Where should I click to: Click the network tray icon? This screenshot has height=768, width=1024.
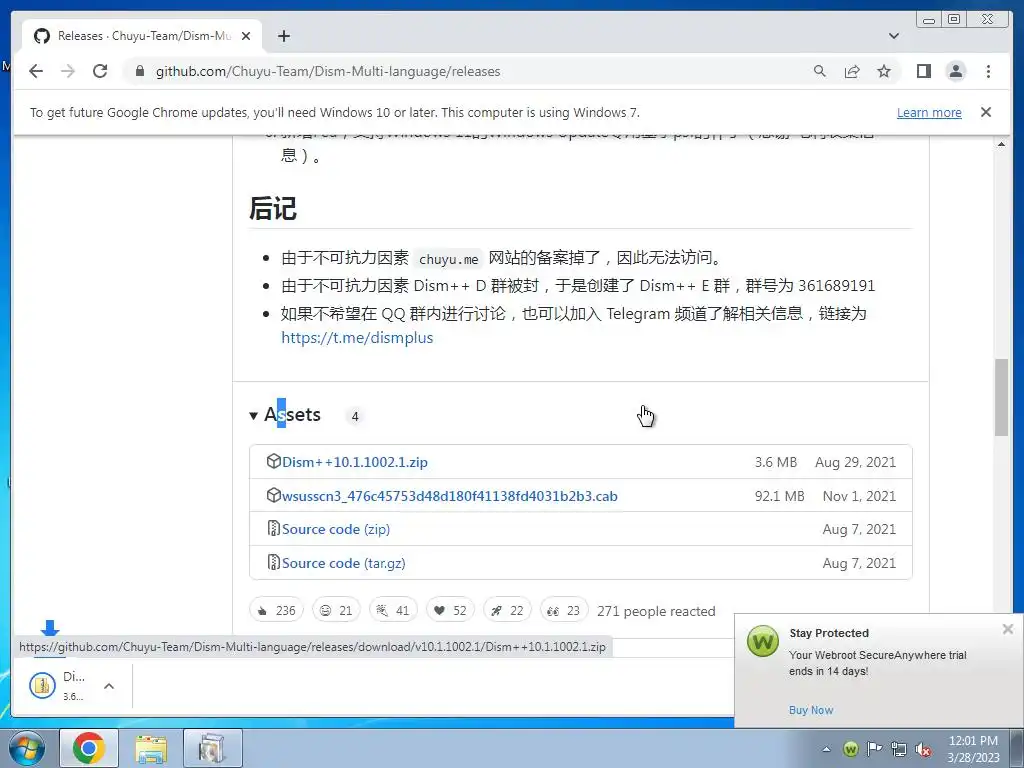pos(899,749)
